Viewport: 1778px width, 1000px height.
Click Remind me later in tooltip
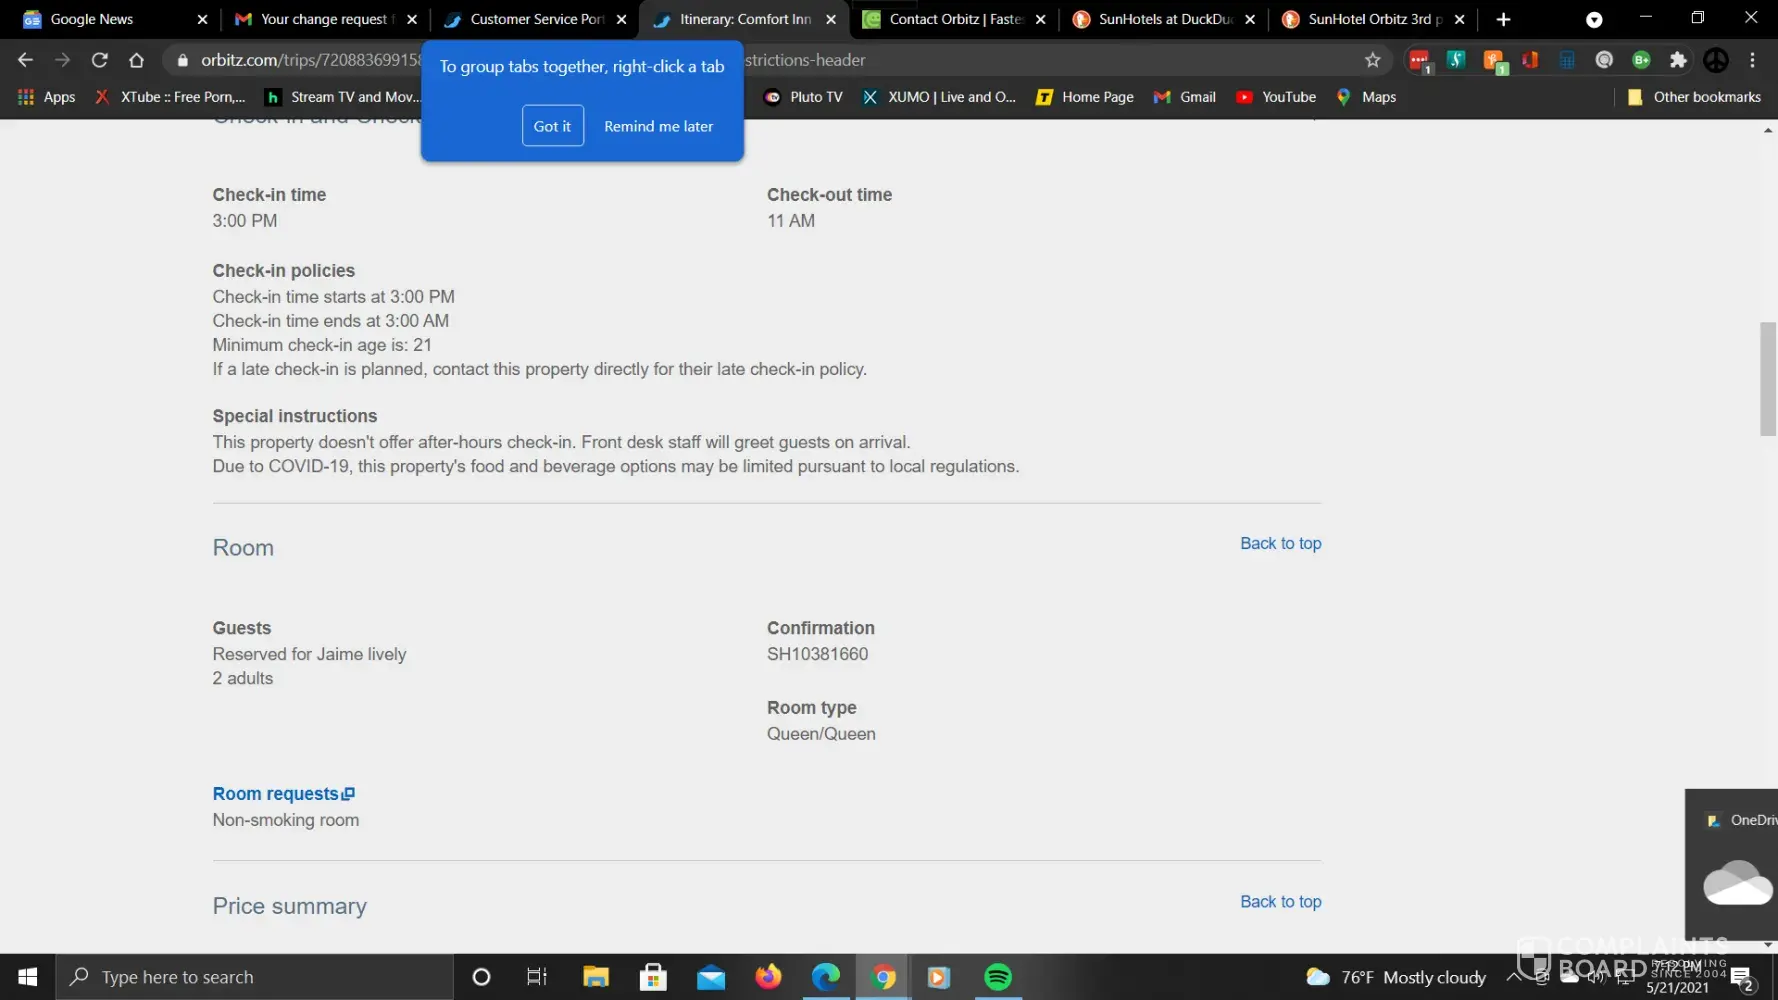pyautogui.click(x=658, y=126)
